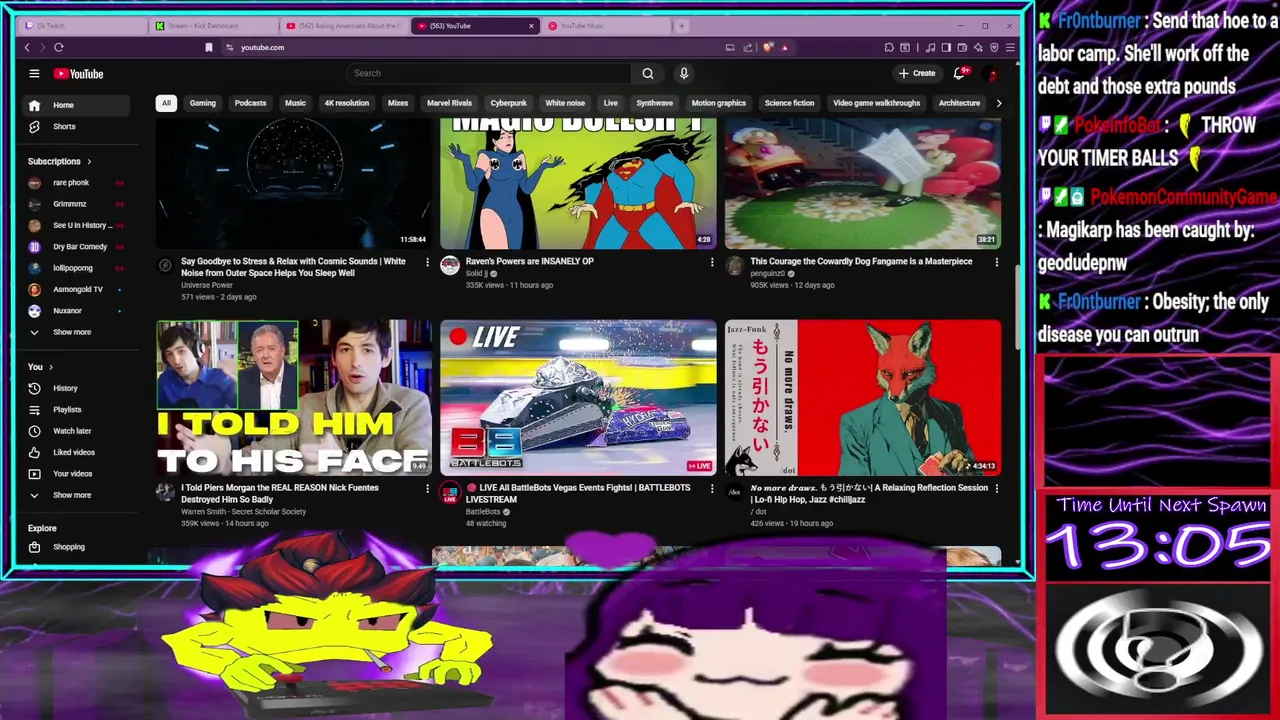Open the browser main menu icon
1280x720 pixels.
click(x=1010, y=47)
